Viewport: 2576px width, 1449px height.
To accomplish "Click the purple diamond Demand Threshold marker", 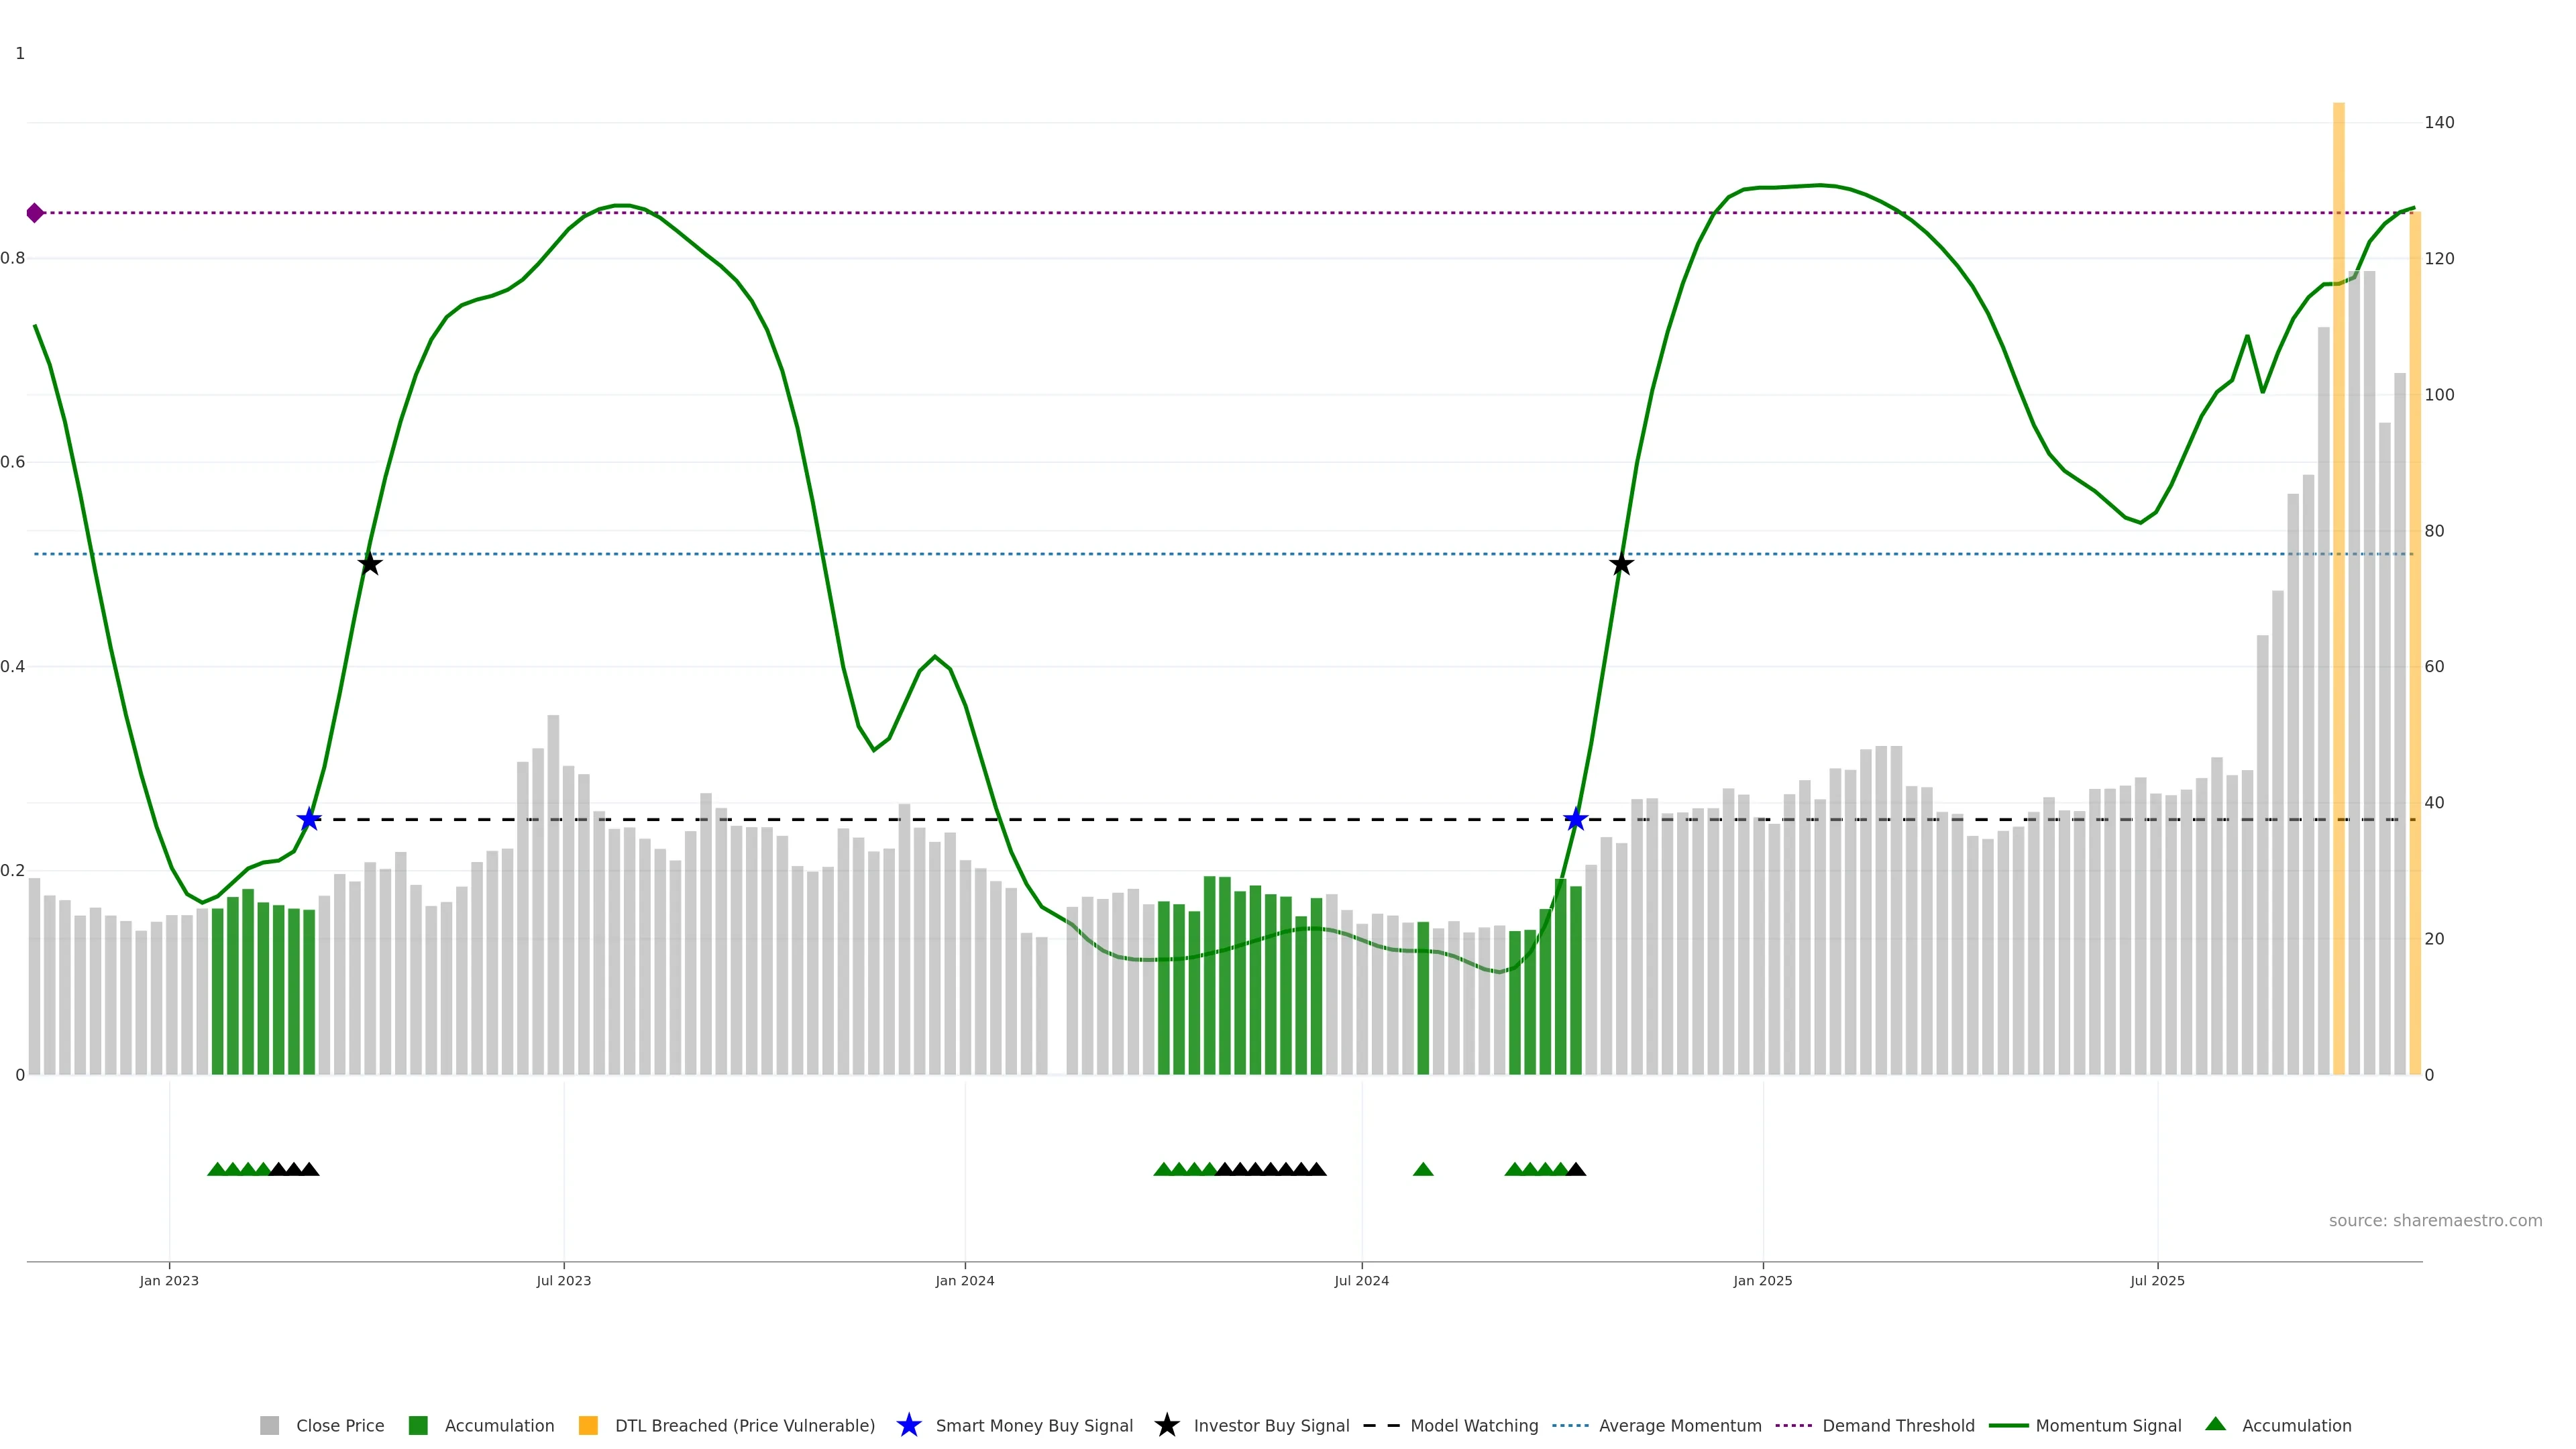I will [x=35, y=213].
